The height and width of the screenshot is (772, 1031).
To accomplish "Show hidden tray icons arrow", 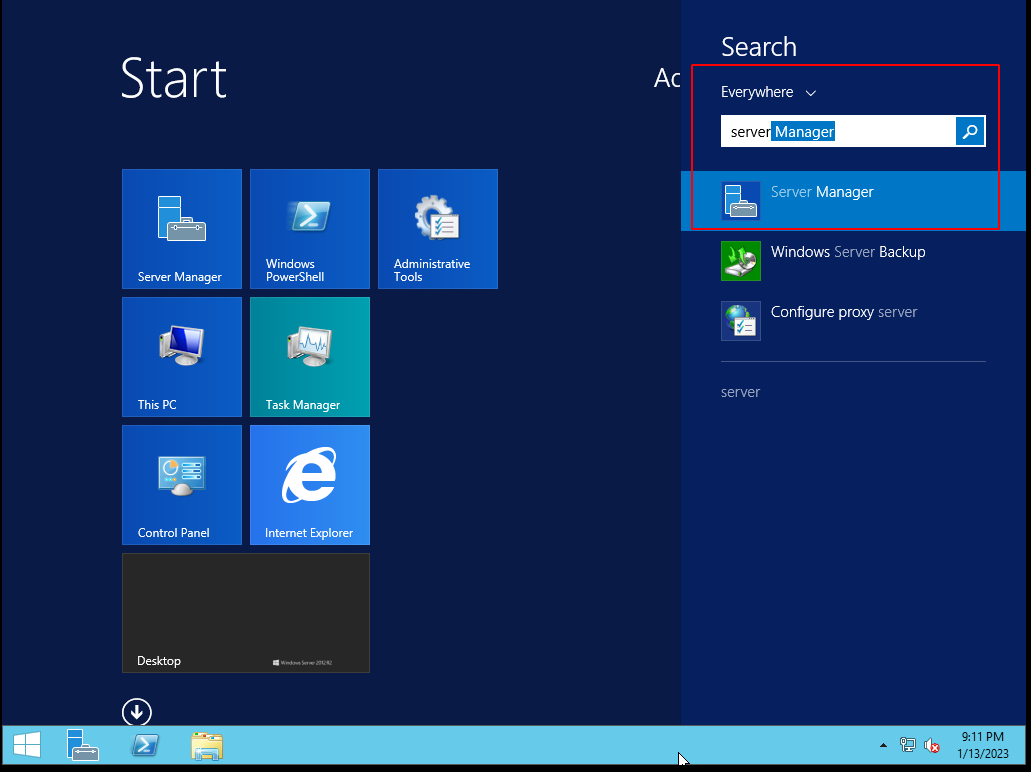I will pos(883,745).
